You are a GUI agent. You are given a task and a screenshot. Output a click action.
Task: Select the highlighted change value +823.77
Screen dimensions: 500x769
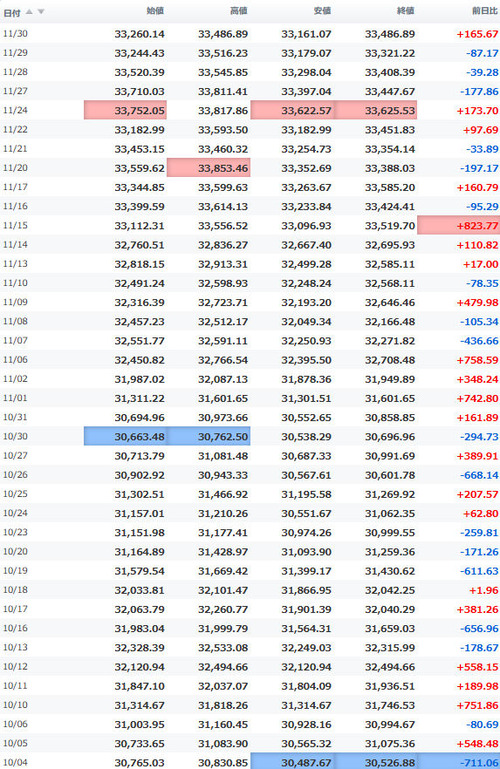(459, 226)
